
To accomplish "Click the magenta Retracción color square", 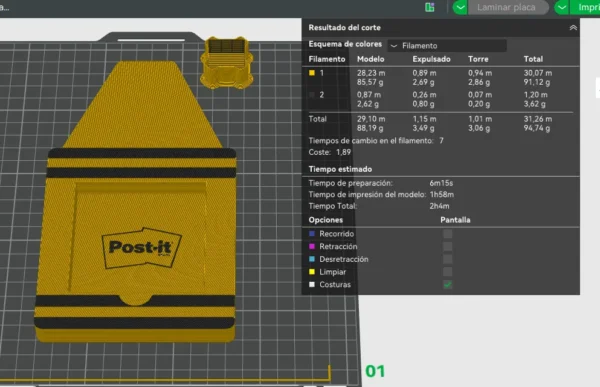I will (x=312, y=246).
